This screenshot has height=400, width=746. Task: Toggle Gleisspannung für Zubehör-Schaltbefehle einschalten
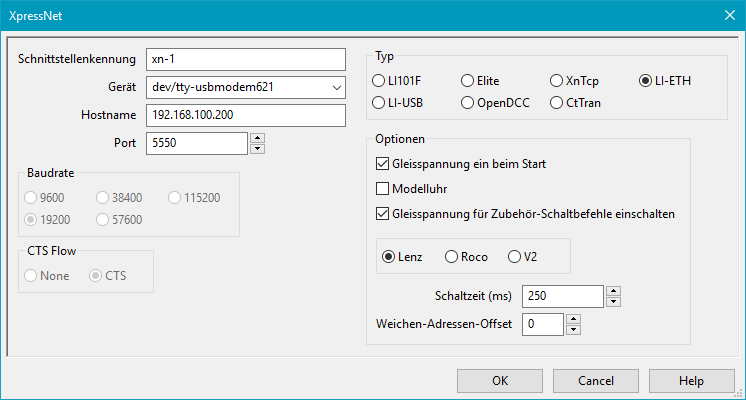tap(383, 213)
